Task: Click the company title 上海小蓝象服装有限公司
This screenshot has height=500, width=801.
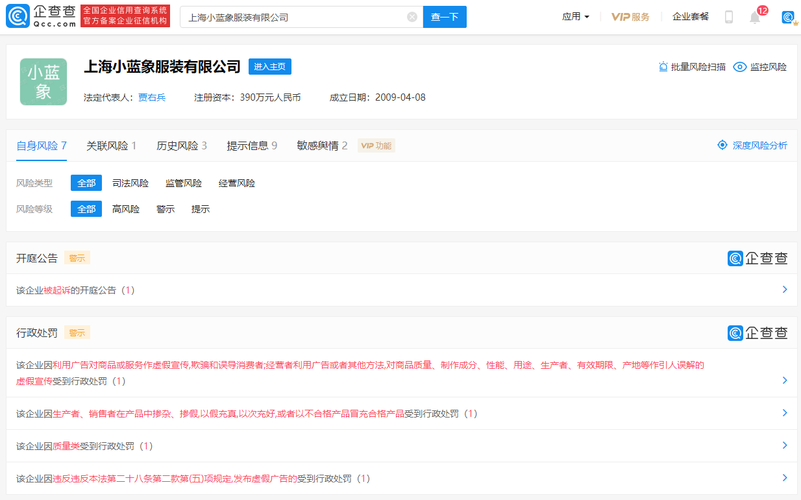Action: pyautogui.click(x=162, y=67)
